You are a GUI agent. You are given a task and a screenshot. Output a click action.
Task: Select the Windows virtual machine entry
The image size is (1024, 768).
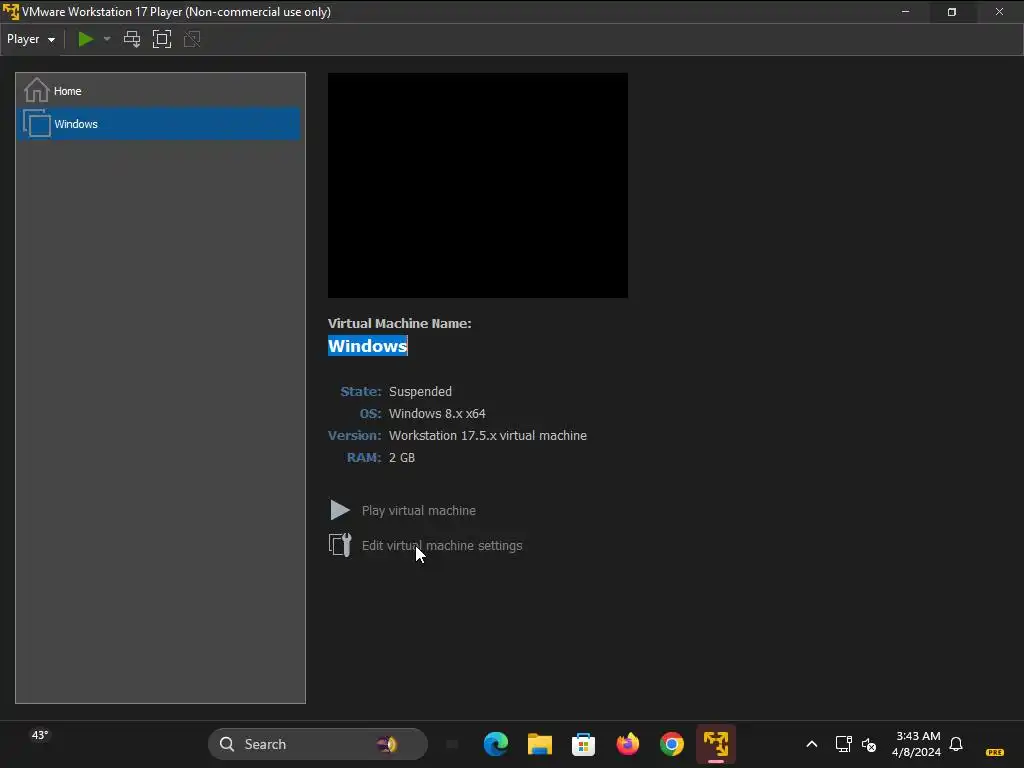pos(159,124)
